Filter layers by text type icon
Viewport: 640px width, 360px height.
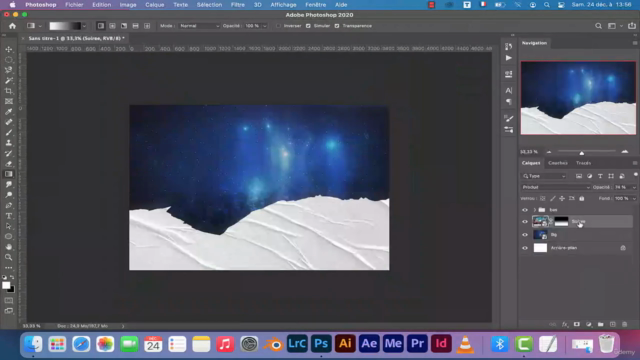pyautogui.click(x=600, y=176)
